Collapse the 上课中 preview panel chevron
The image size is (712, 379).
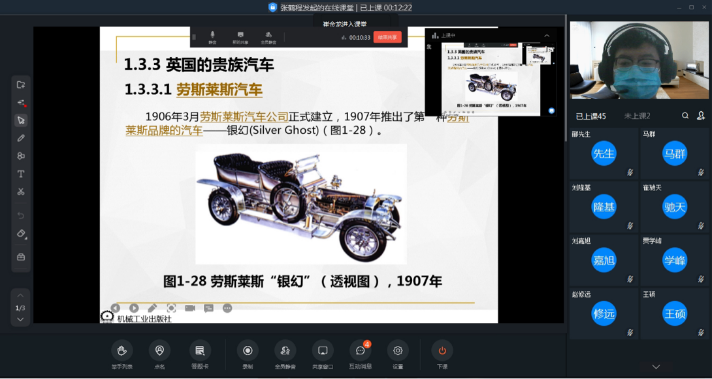click(x=547, y=35)
